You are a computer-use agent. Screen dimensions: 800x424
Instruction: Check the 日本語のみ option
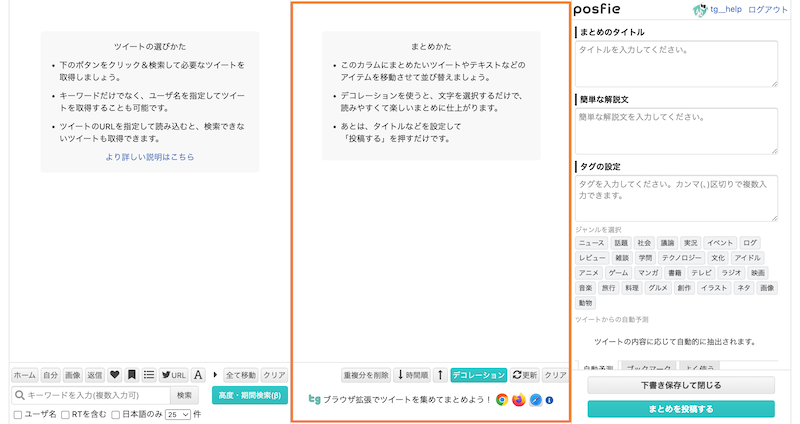116,414
